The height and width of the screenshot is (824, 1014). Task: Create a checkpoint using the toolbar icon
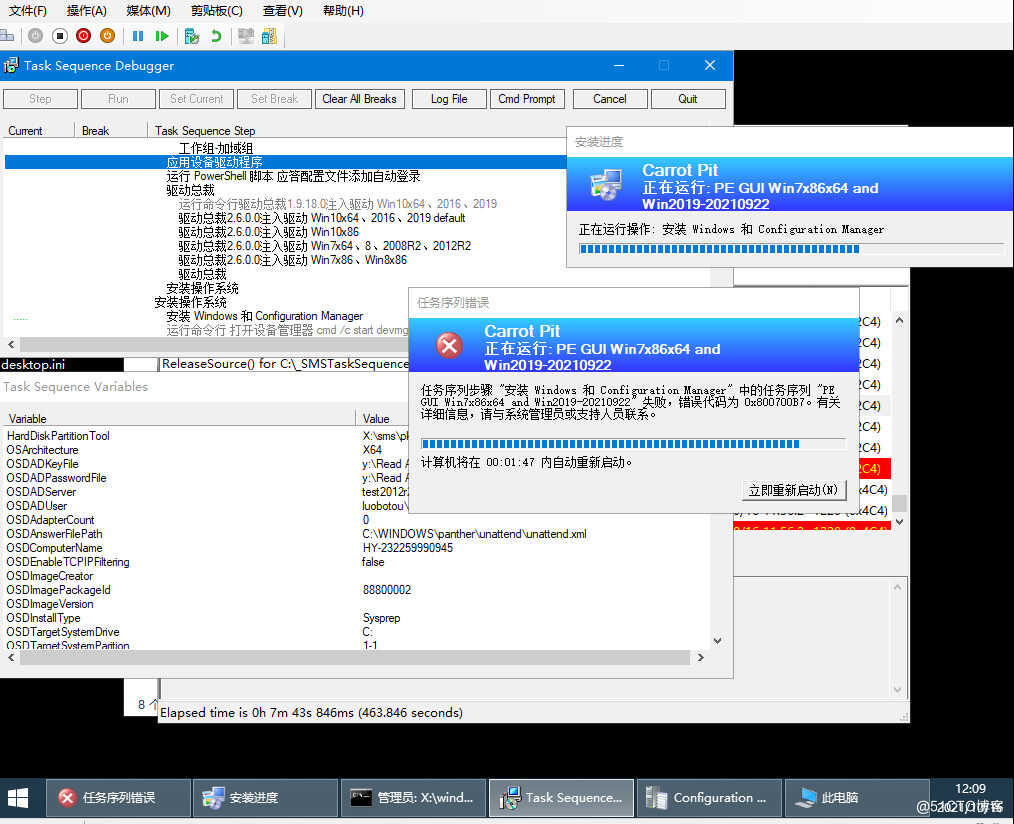coord(191,36)
